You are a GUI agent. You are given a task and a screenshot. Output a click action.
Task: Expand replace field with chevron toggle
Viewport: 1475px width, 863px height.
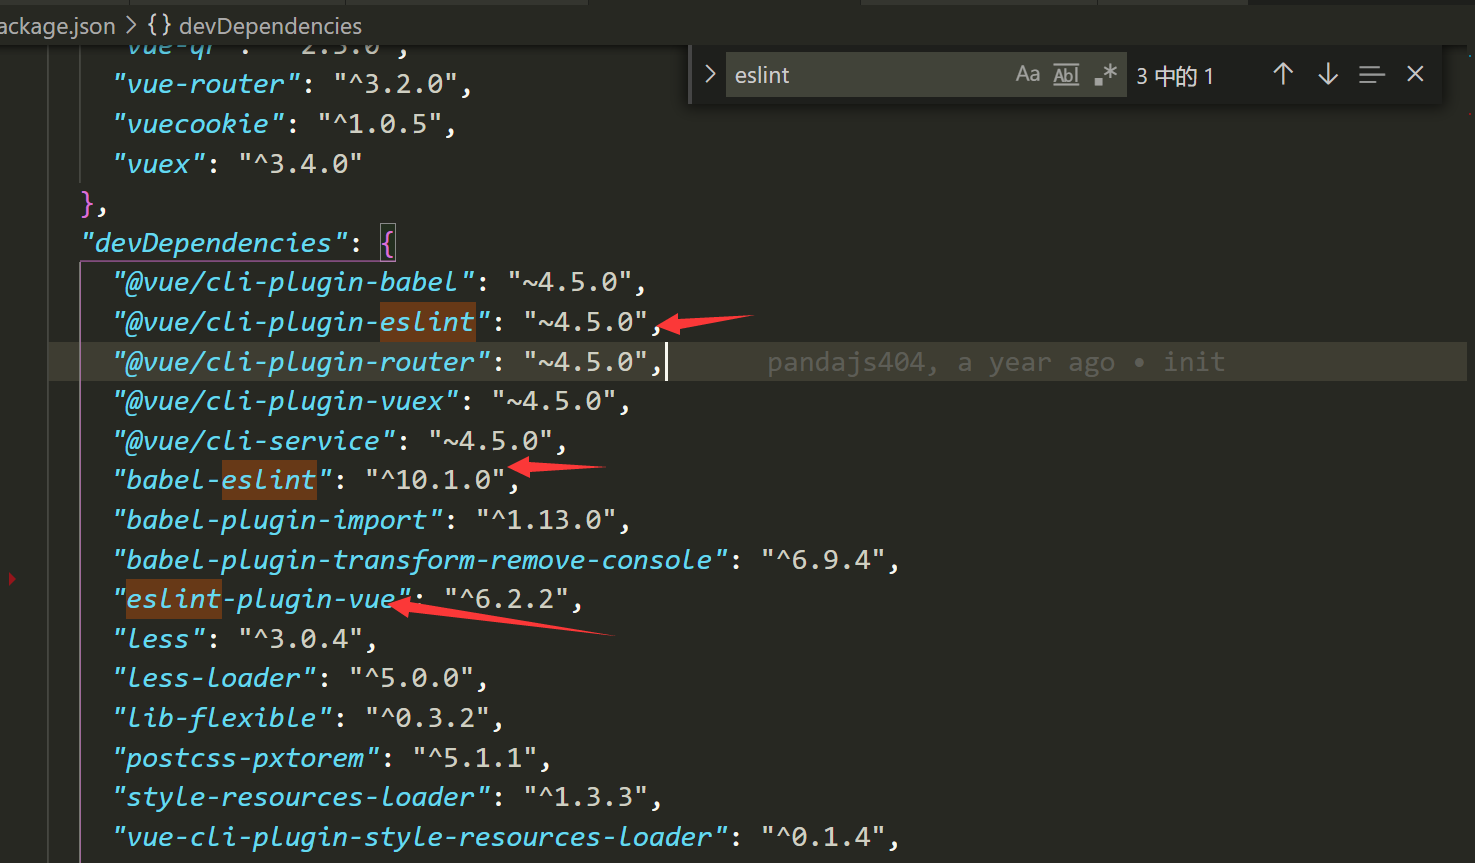(709, 74)
